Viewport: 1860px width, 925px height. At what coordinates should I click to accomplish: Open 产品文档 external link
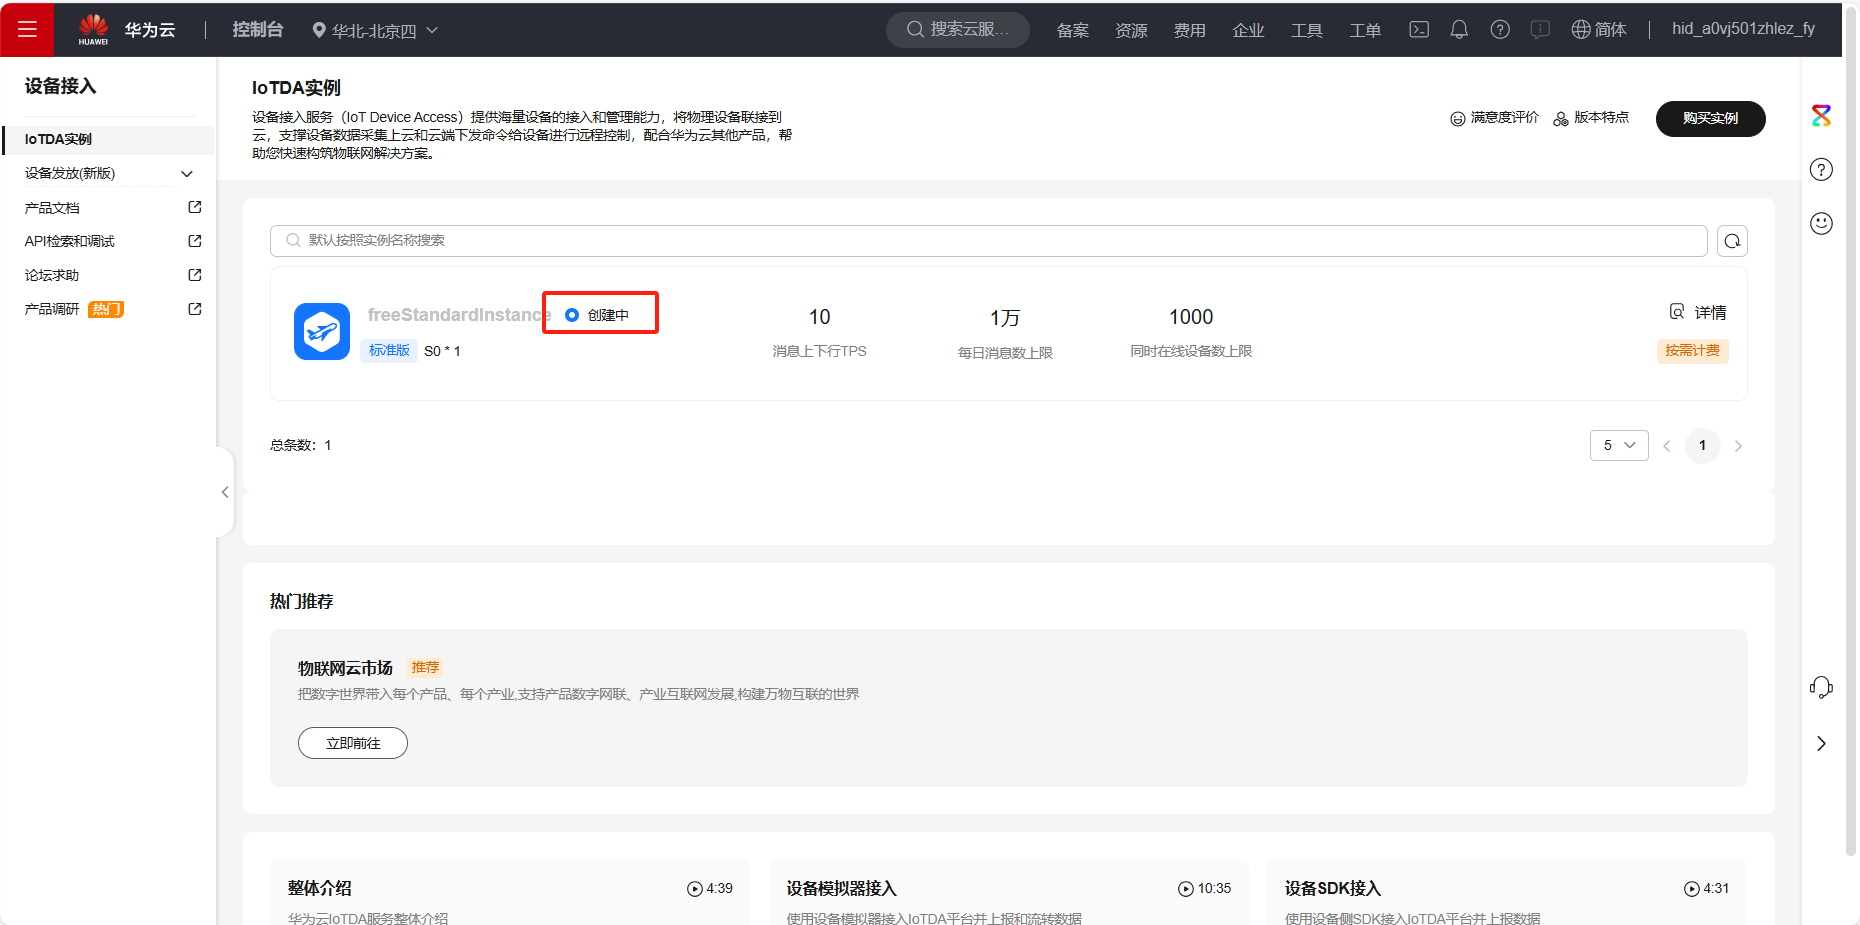pyautogui.click(x=52, y=208)
